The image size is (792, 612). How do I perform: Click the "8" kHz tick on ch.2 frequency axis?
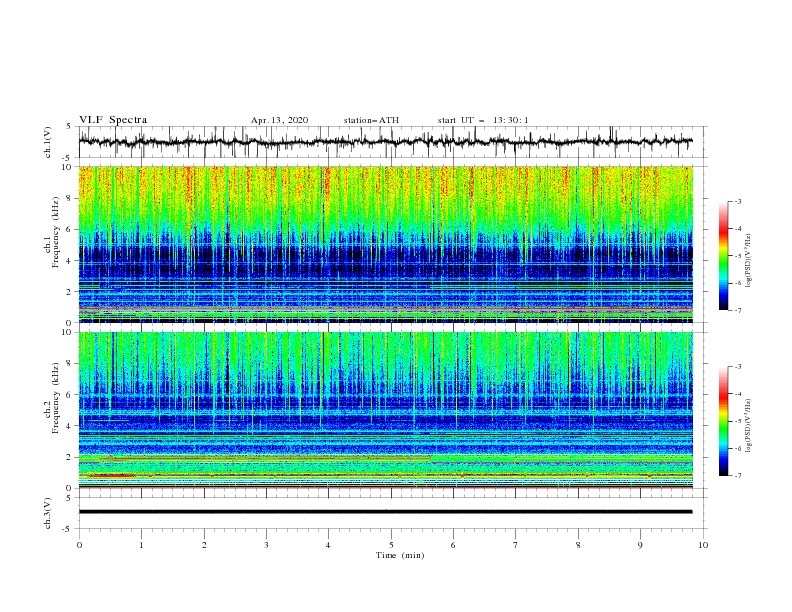pos(69,363)
